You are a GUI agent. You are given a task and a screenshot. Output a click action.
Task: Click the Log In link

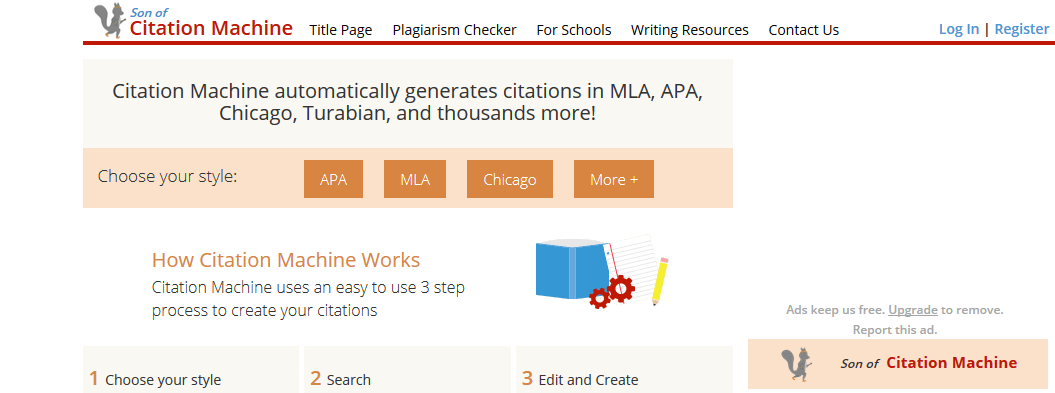(x=959, y=29)
